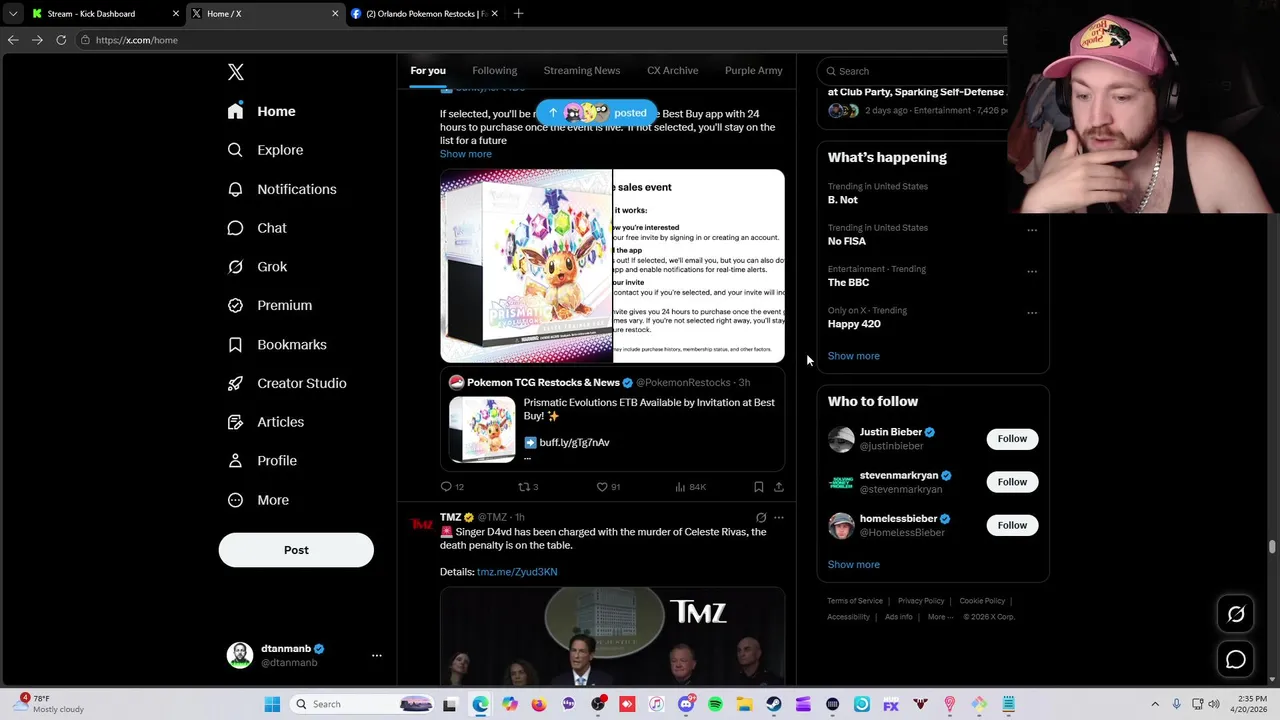The height and width of the screenshot is (720, 1280).
Task: Switch to the Following tab
Action: point(494,71)
